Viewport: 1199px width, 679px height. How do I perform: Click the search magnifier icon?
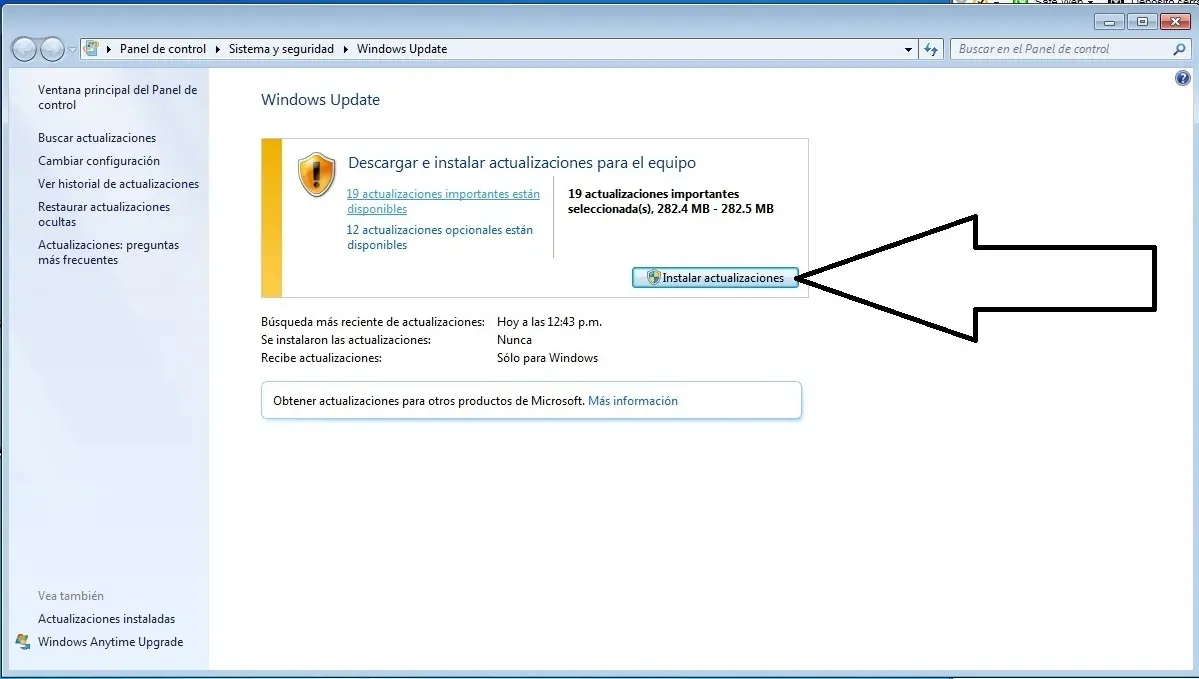point(1179,49)
